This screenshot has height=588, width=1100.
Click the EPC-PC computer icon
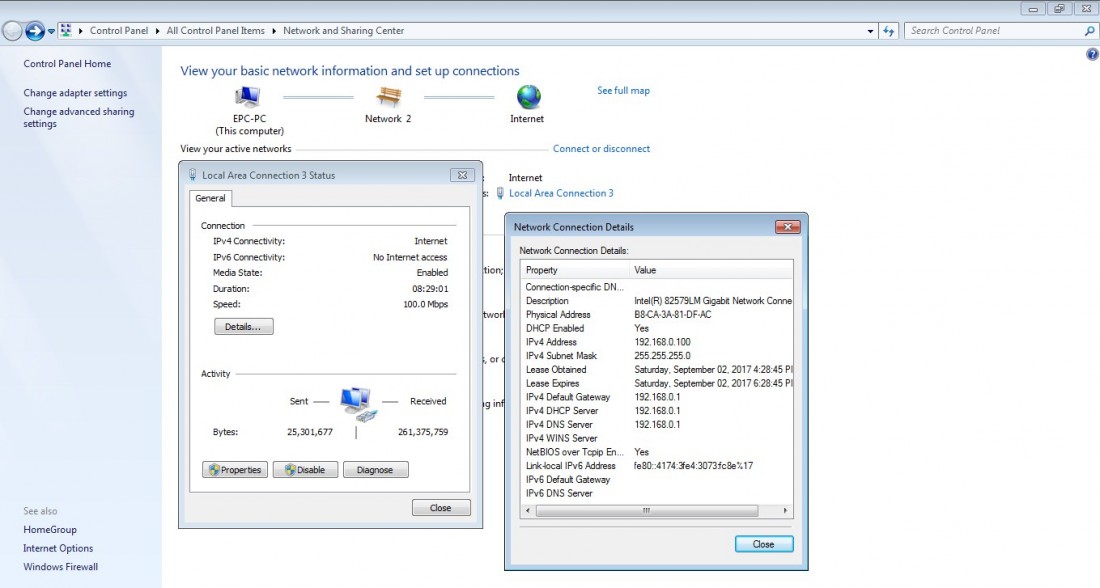pos(247,96)
